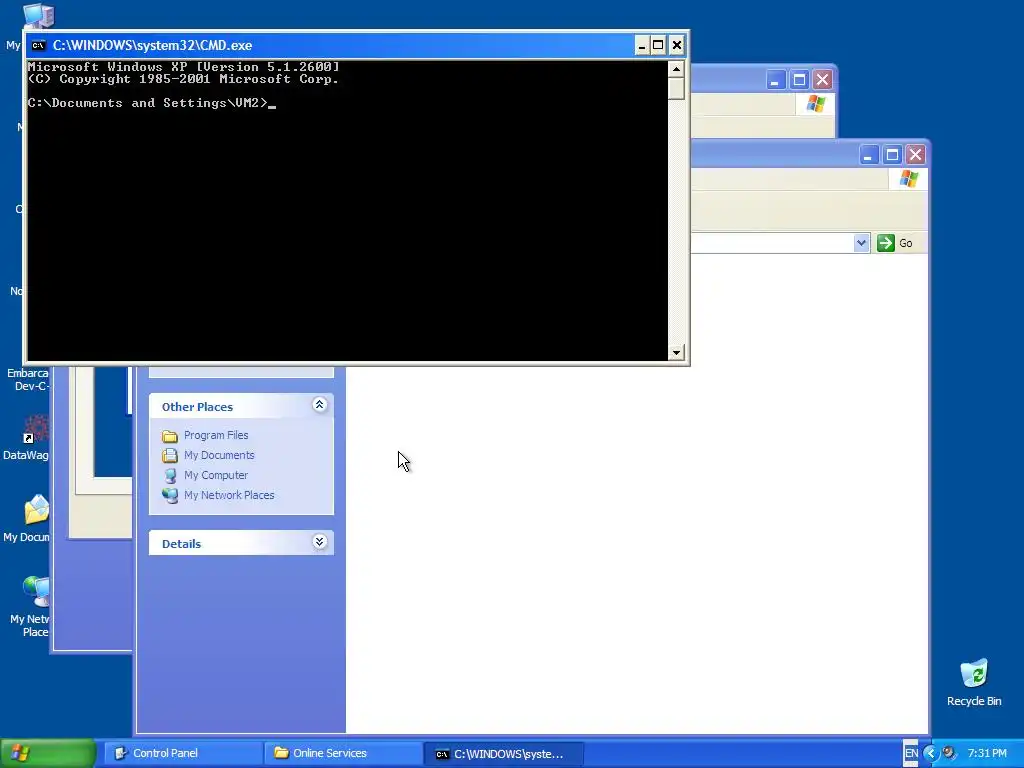This screenshot has height=768, width=1024.
Task: Close the Control Panel window behind
Action: tap(822, 80)
